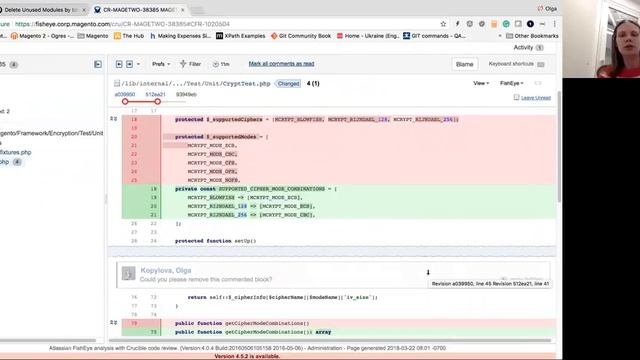Select revision 512ea21
Viewport: 640px width, 360px height.
[156, 94]
